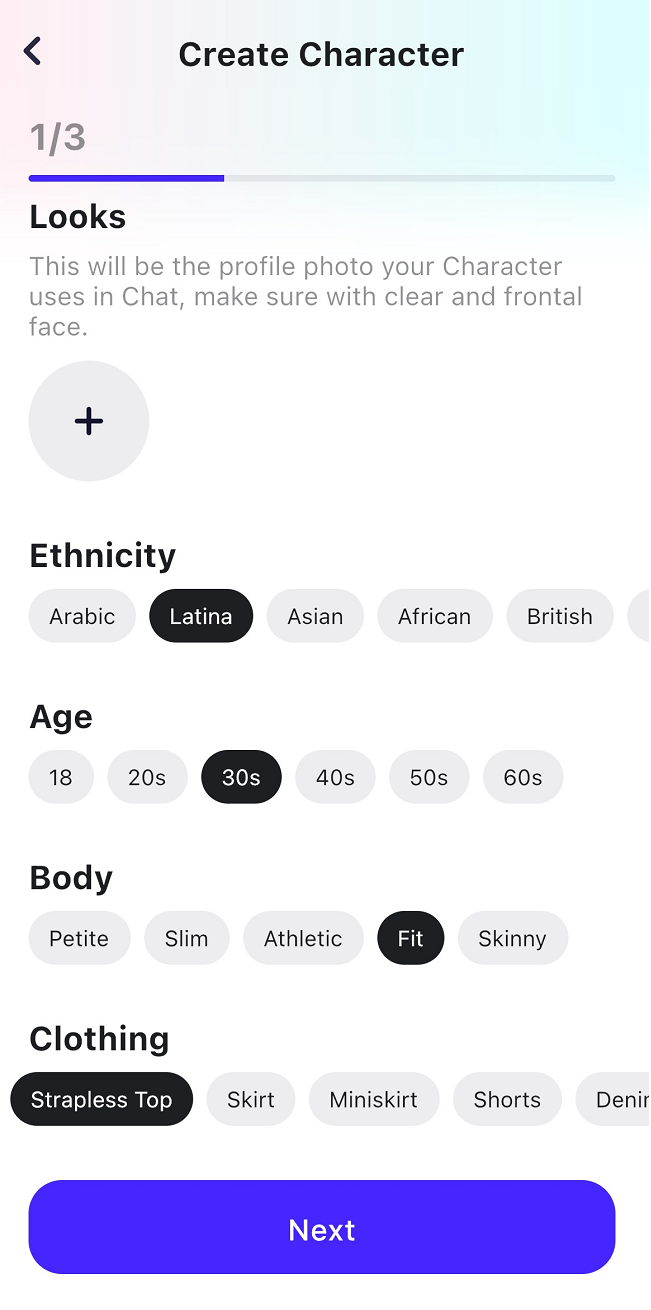Click the step progress bar
651x1310 pixels.
click(322, 178)
